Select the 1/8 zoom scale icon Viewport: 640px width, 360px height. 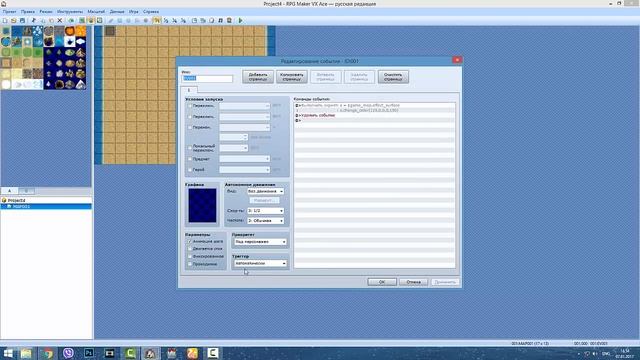[x=183, y=20]
